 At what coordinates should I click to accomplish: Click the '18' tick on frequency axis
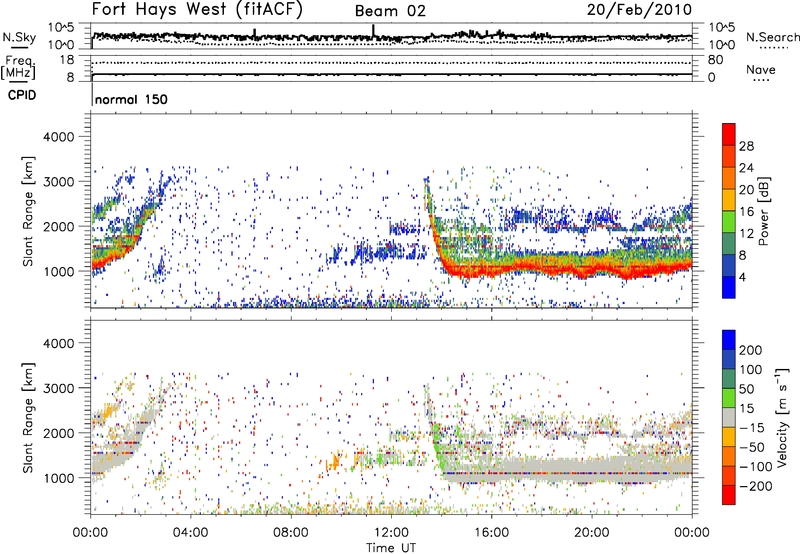click(x=66, y=60)
